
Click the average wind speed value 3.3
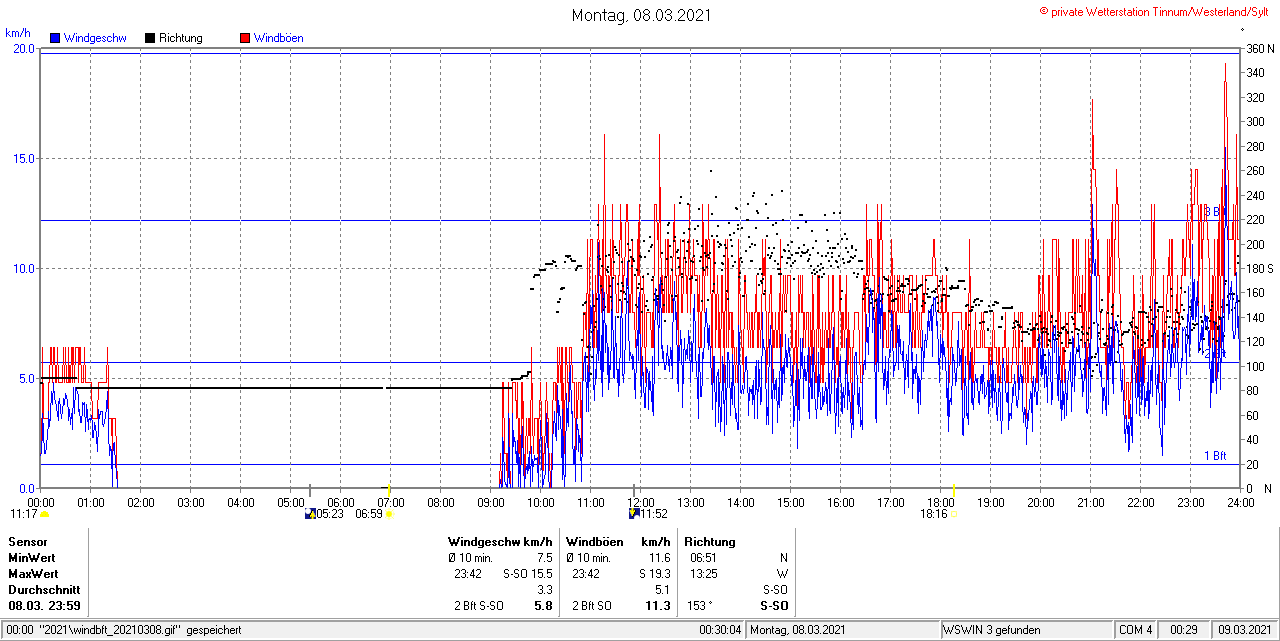545,590
